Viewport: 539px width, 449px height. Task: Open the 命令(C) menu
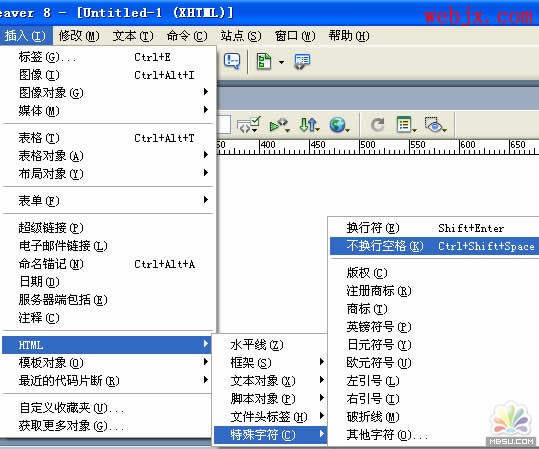[x=187, y=36]
